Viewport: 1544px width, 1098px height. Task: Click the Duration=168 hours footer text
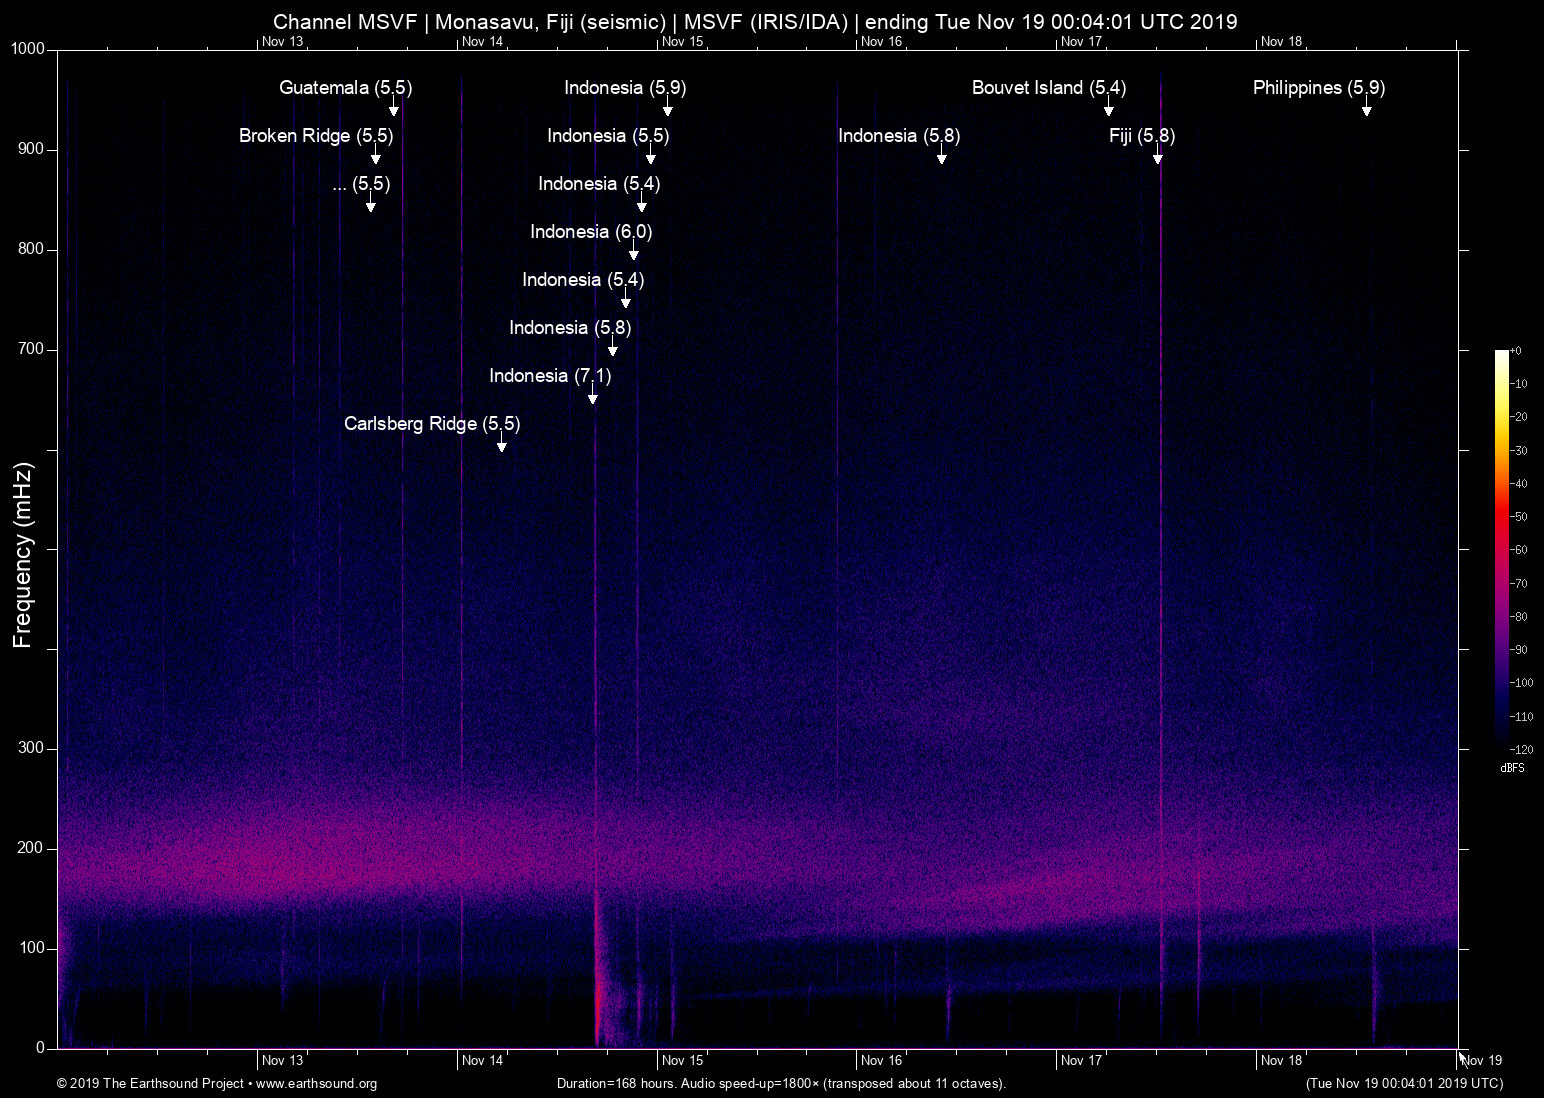780,1084
